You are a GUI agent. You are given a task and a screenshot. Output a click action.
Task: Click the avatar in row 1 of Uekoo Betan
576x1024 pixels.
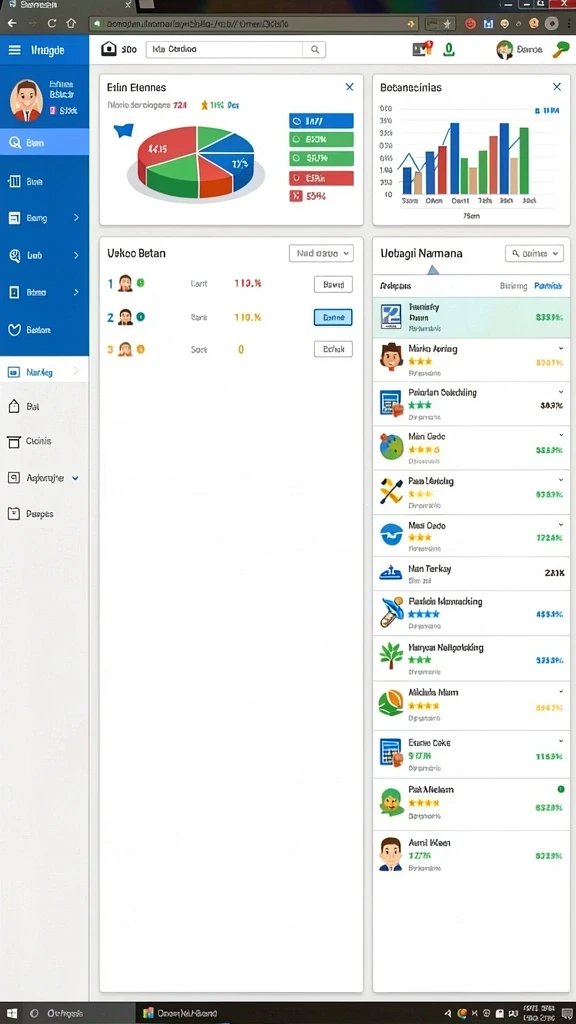click(x=125, y=283)
